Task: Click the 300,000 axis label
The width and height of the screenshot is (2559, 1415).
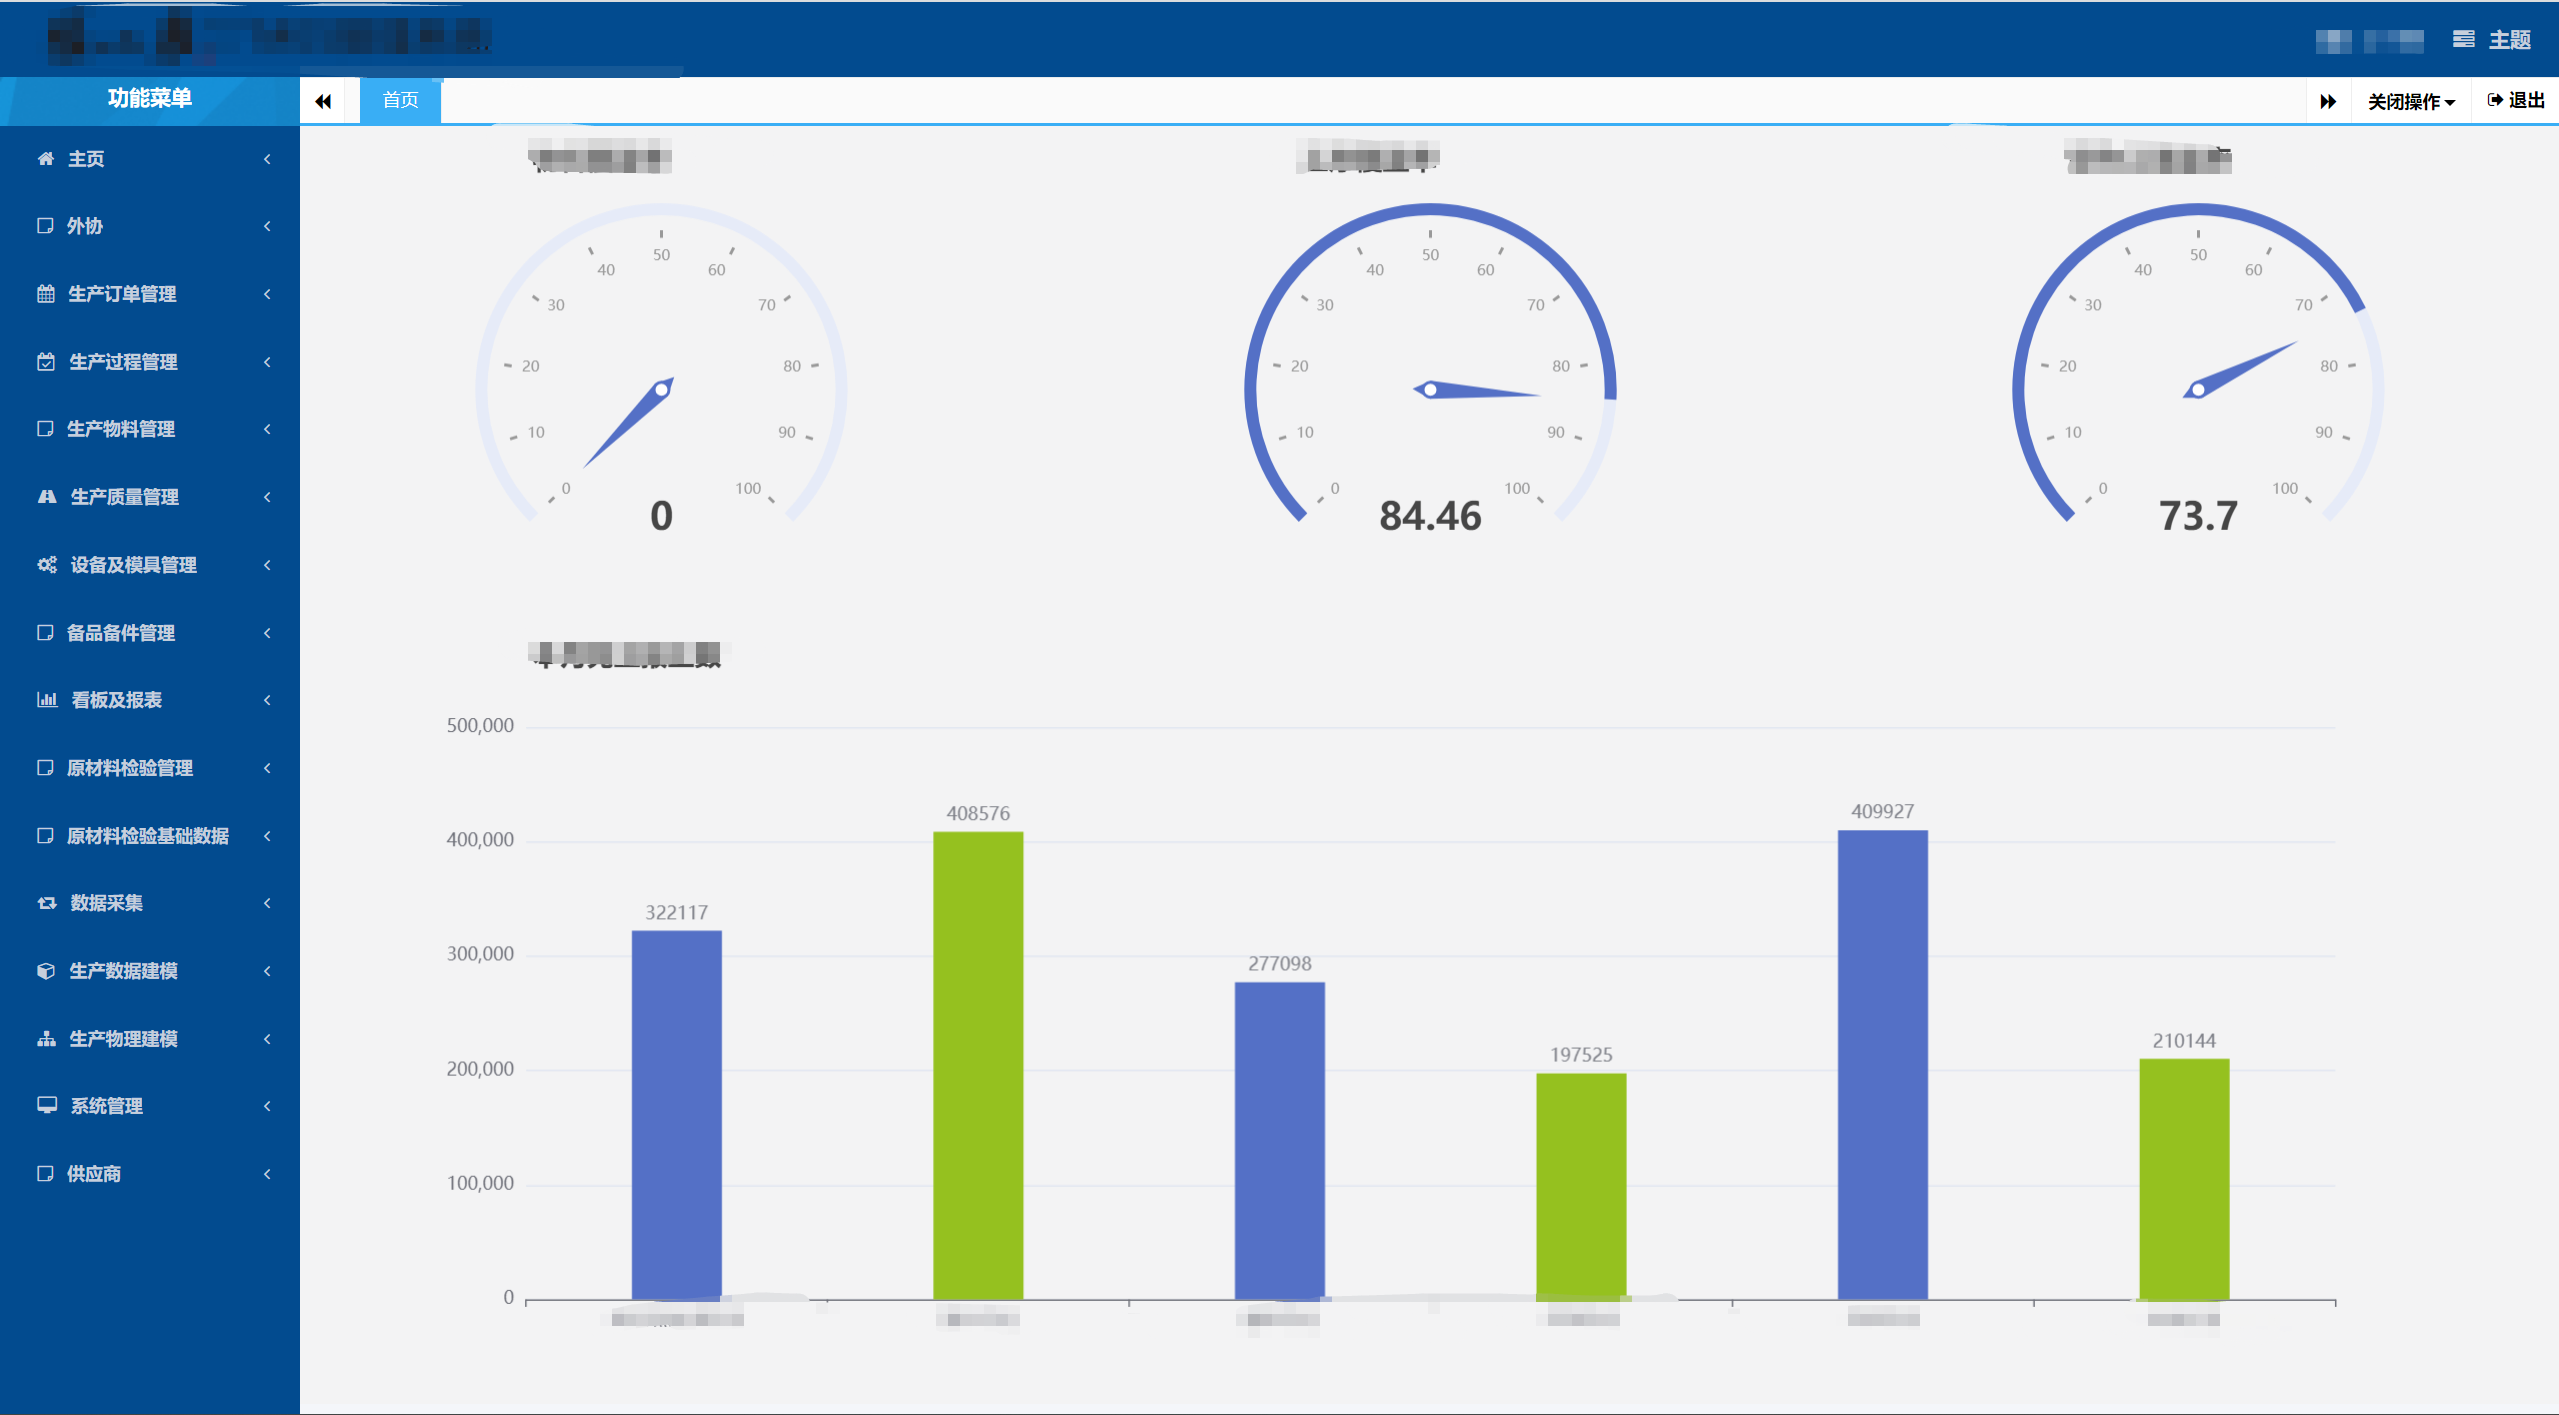Action: coord(480,954)
